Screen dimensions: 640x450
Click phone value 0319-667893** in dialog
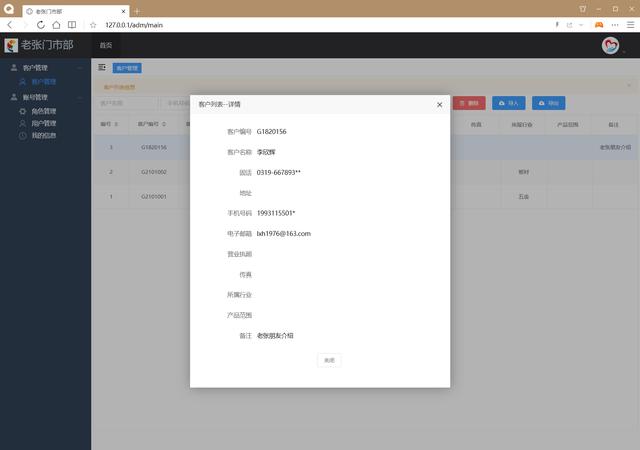[x=278, y=172]
